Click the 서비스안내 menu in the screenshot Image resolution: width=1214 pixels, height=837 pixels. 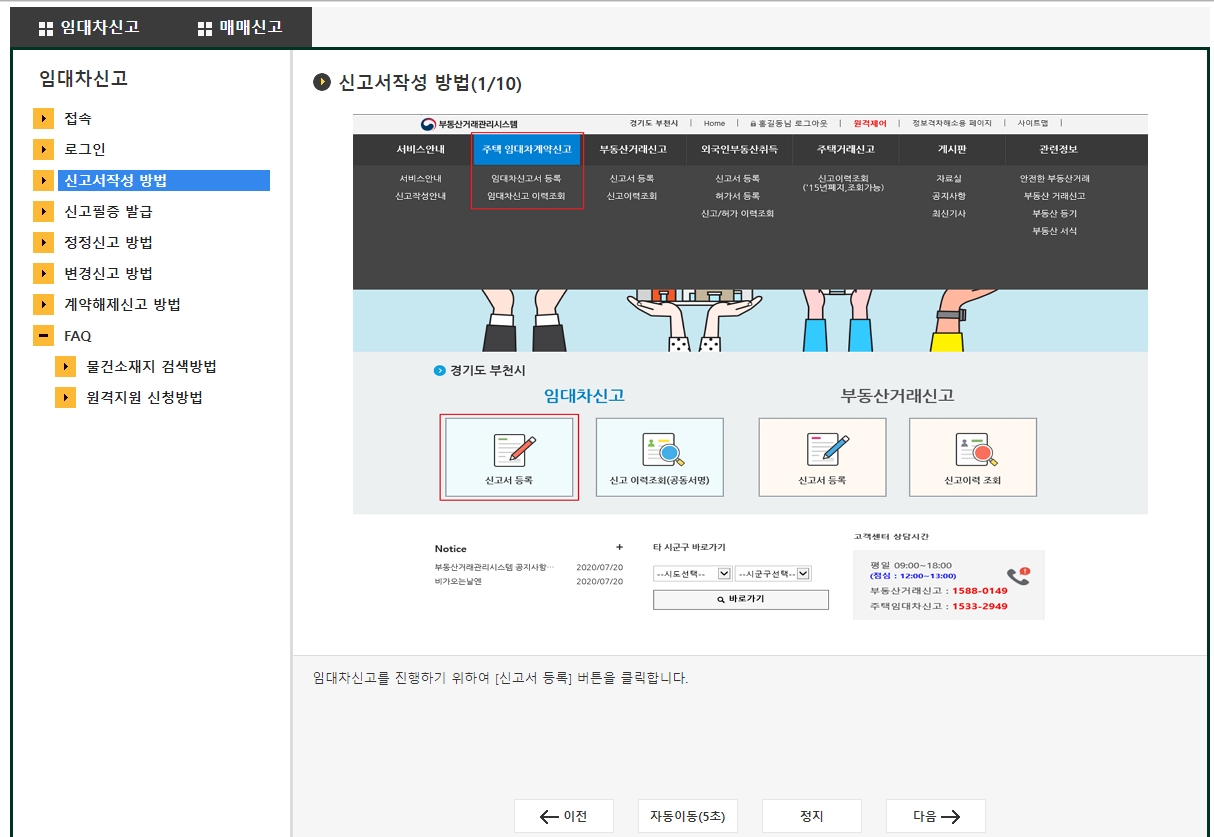coord(420,149)
